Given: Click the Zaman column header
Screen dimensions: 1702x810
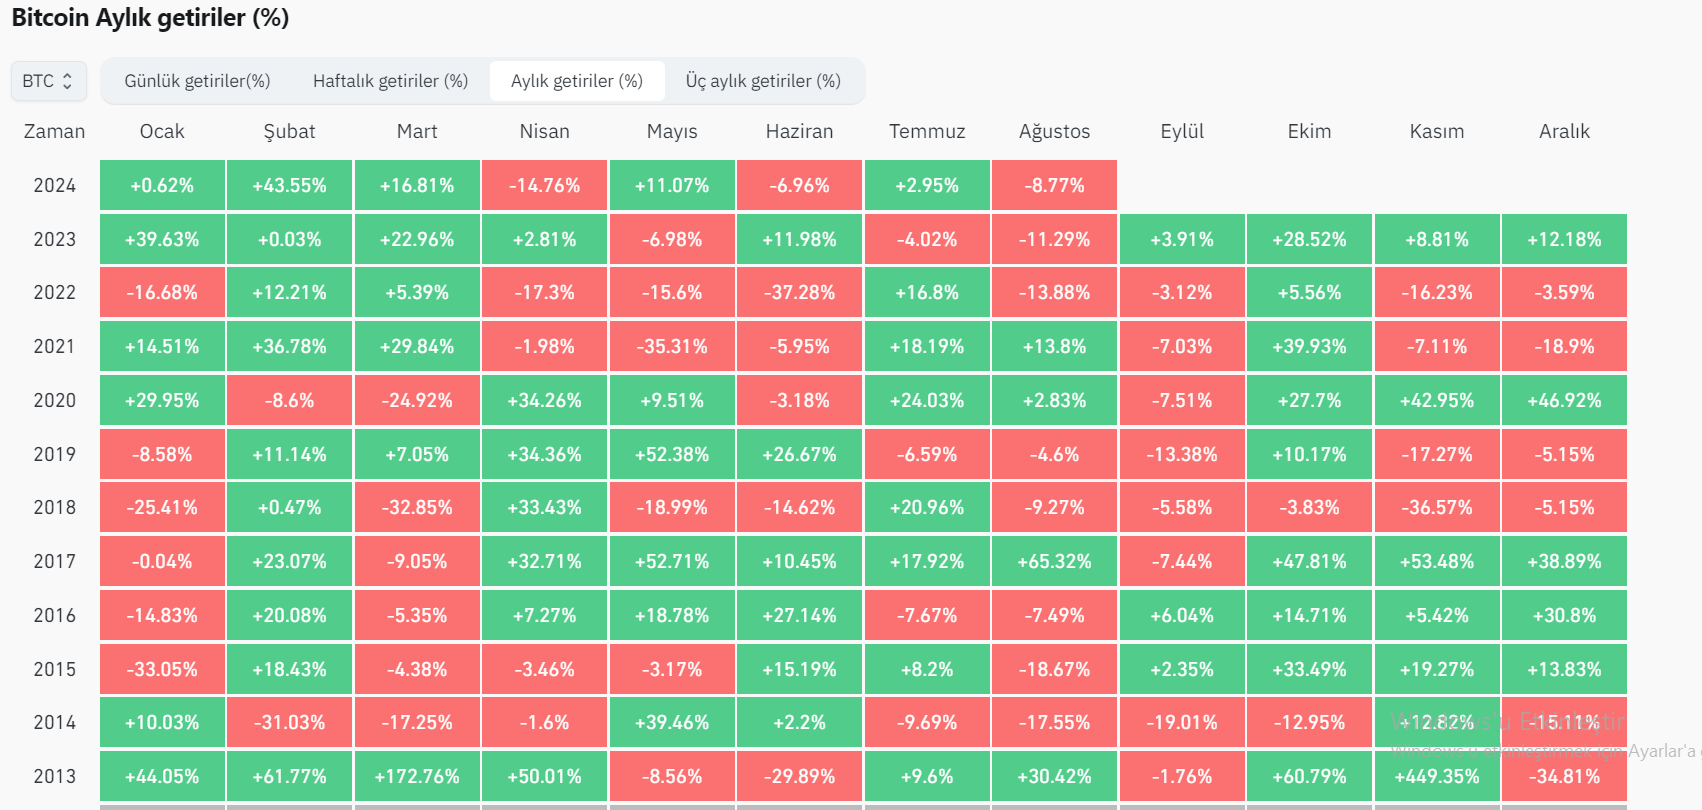Looking at the screenshot, I should (54, 132).
